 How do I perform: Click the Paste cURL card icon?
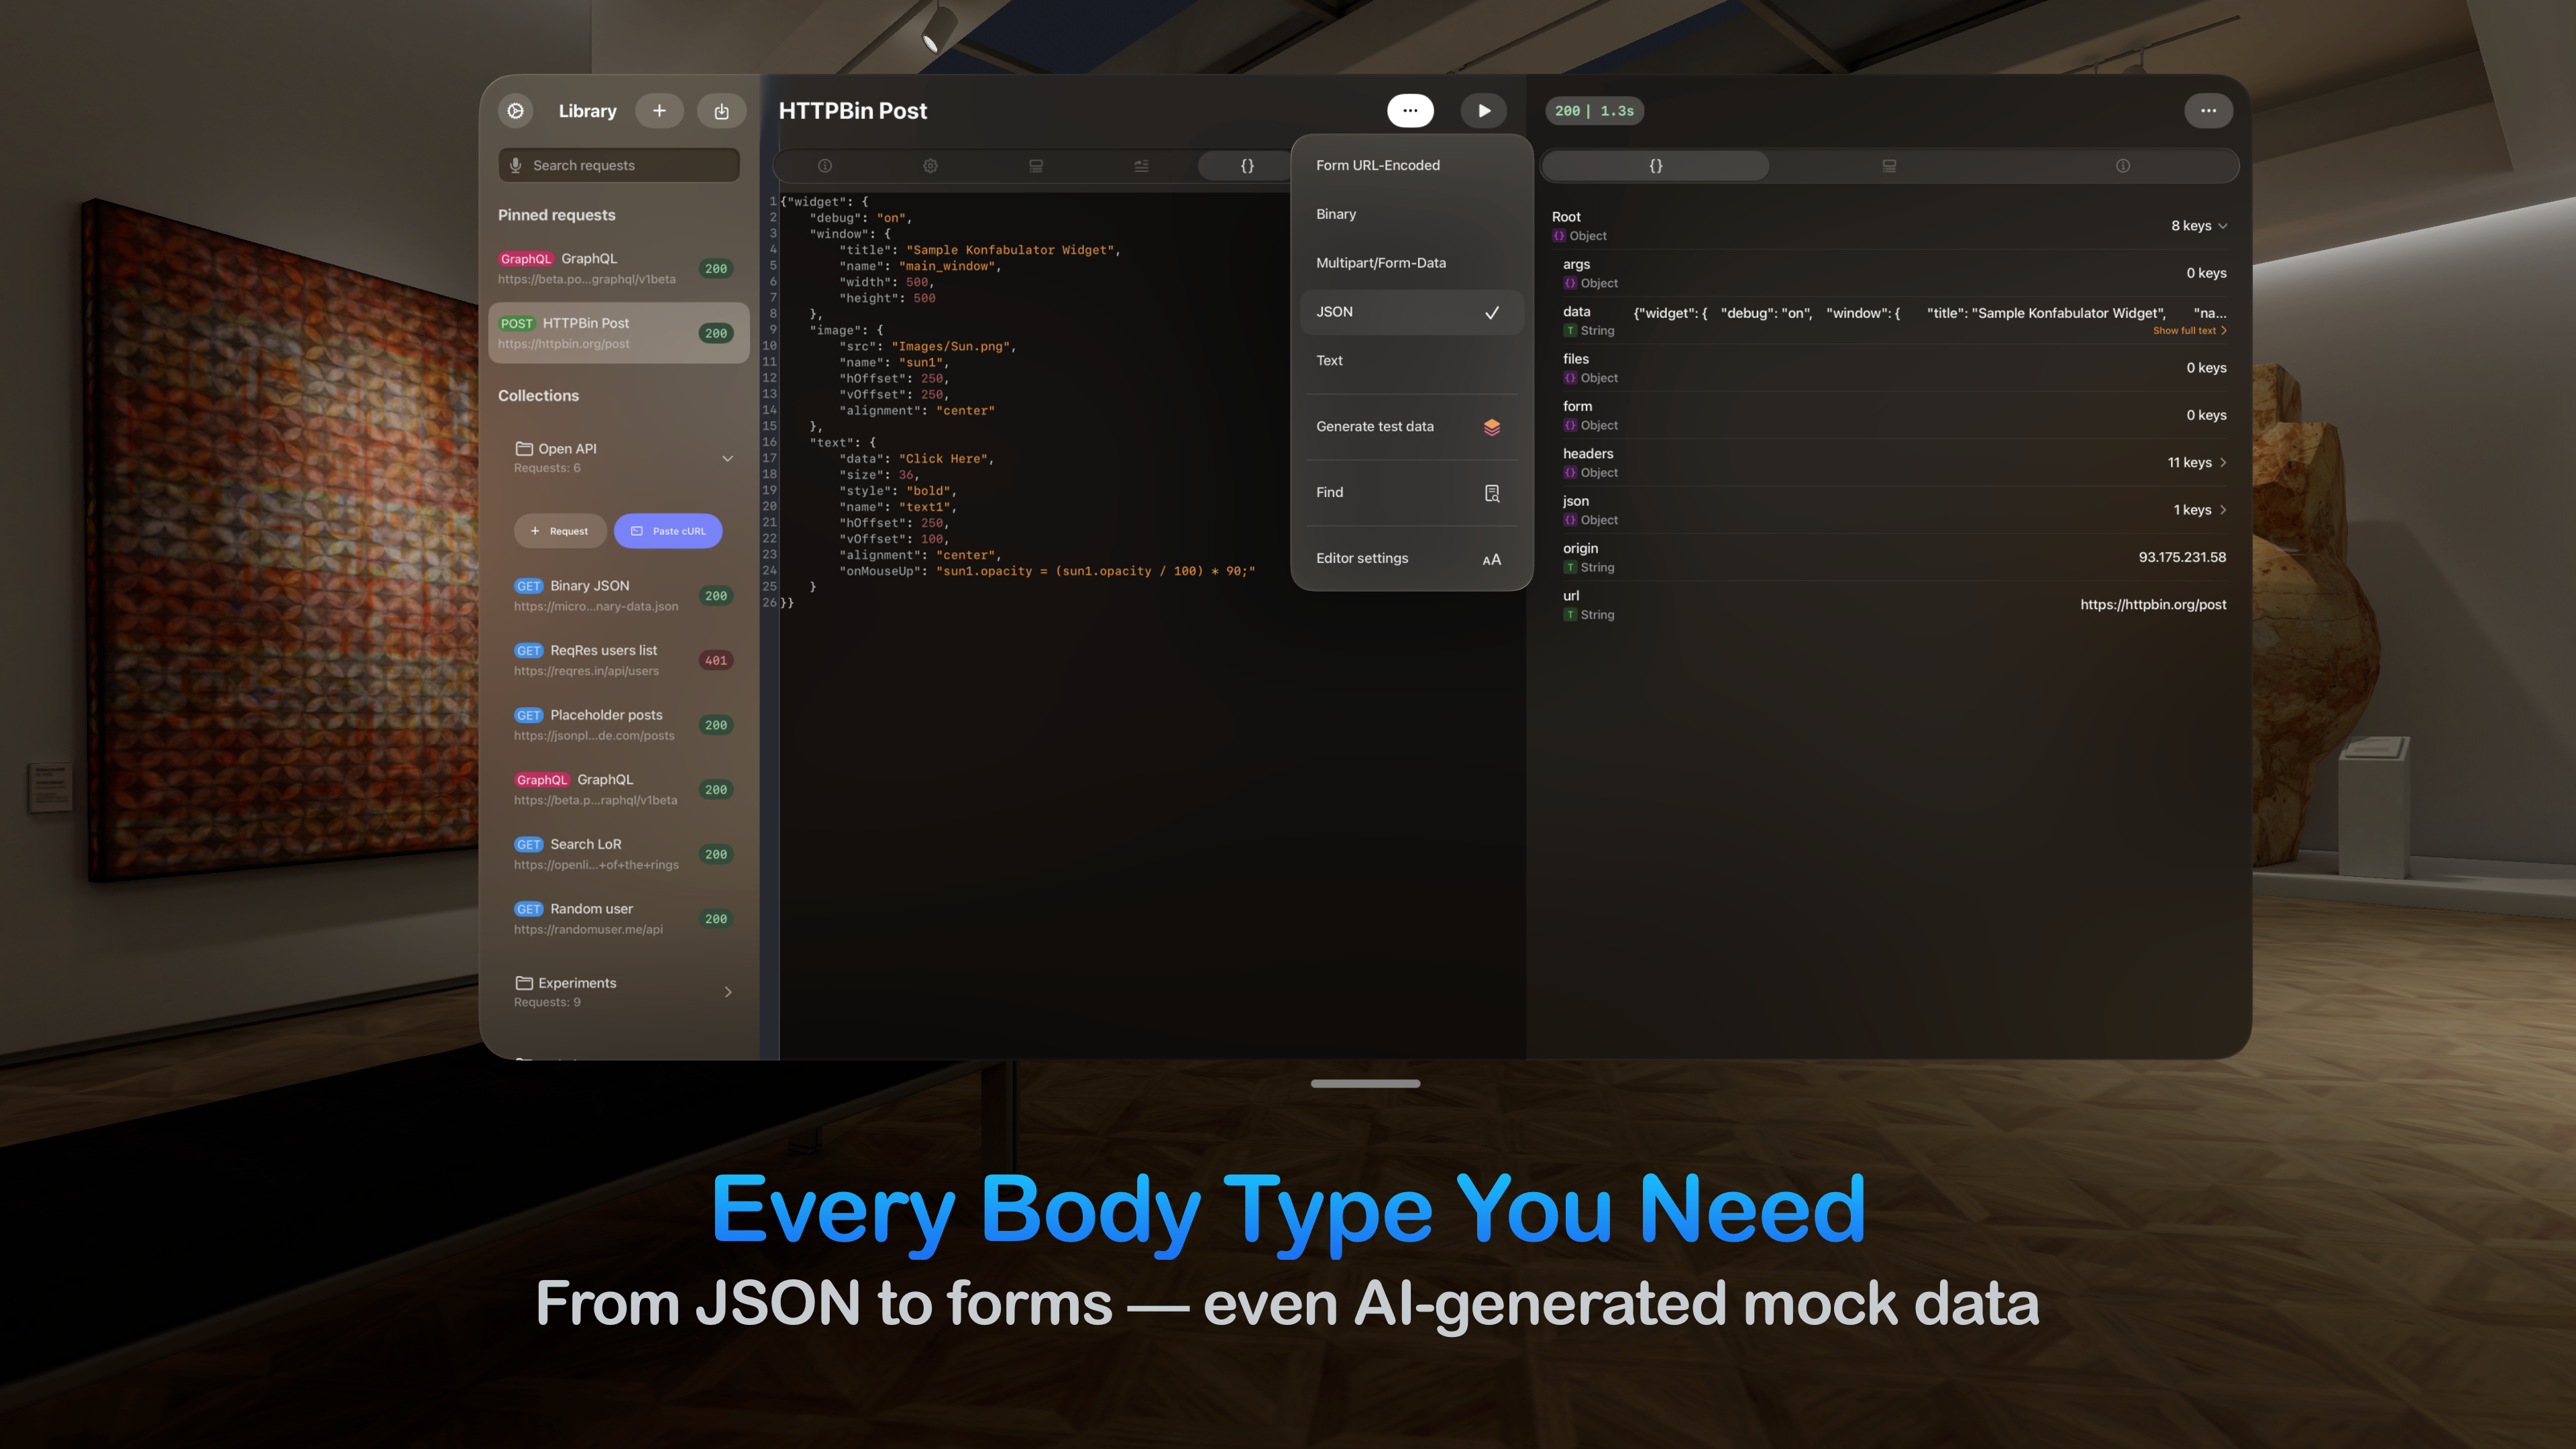coord(636,531)
